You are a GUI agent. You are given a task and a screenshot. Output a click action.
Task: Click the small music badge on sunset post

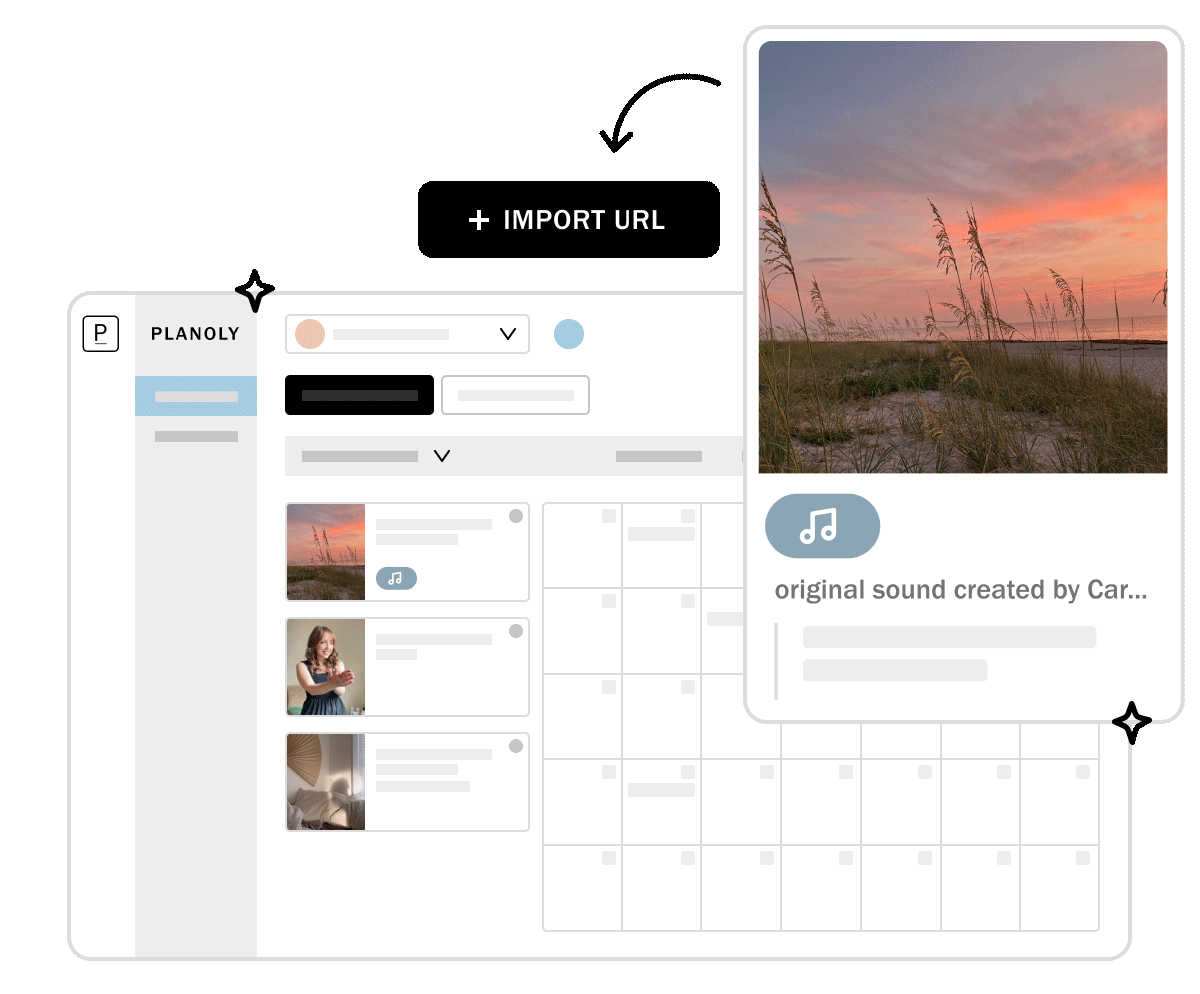point(396,578)
